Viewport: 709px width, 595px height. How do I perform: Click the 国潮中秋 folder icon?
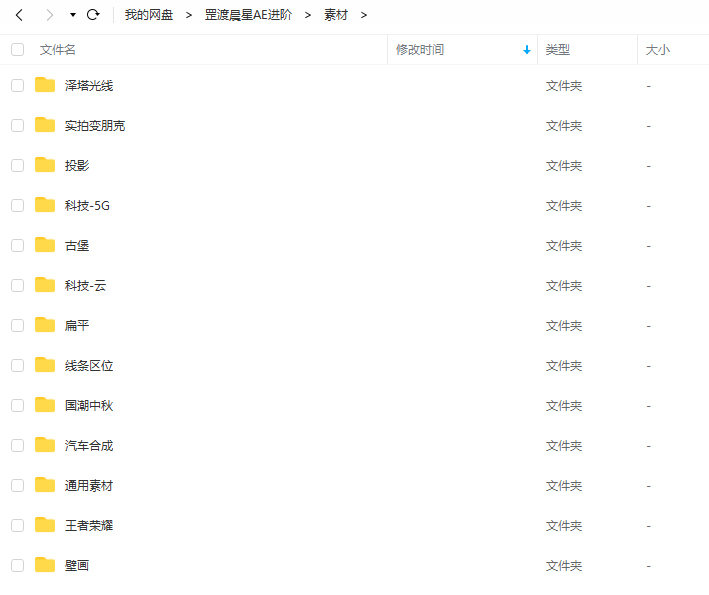[x=45, y=405]
